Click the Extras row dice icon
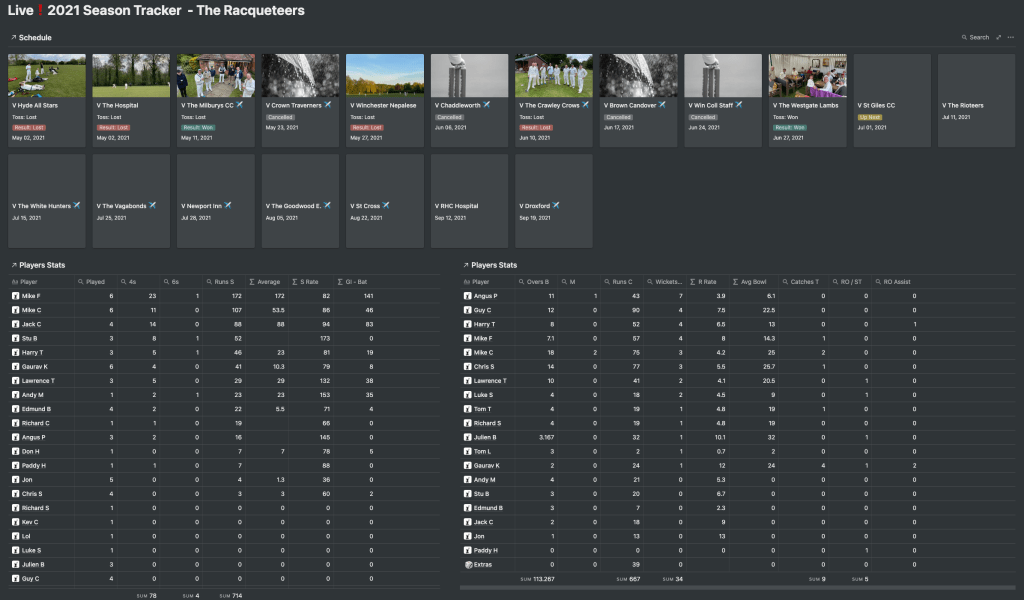The height and width of the screenshot is (600, 1024). (467, 565)
